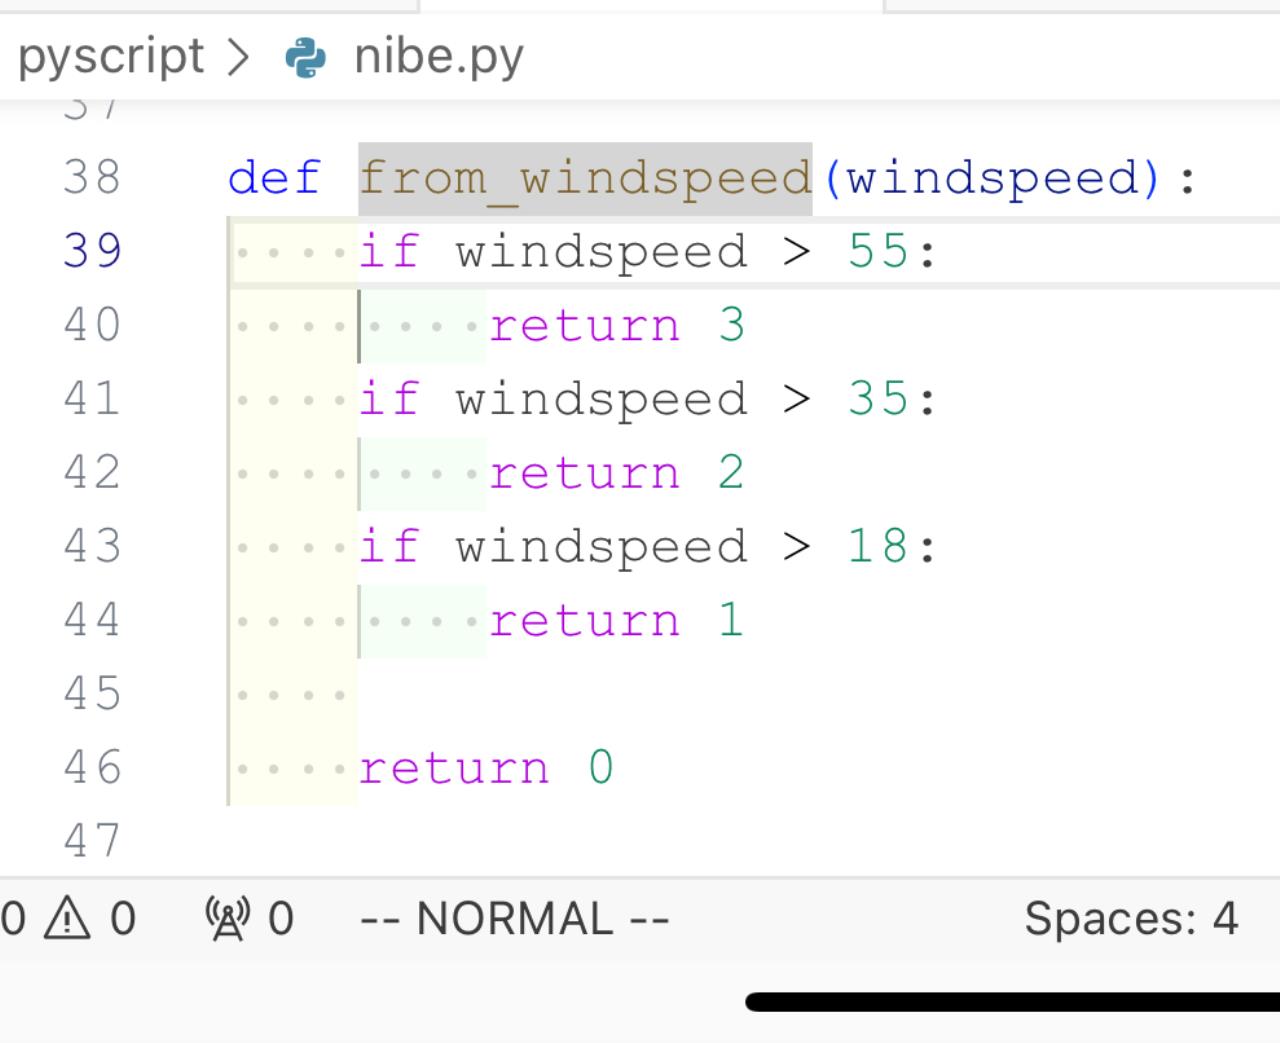Open the nibe.py breadcrumb file picker
The height and width of the screenshot is (1043, 1280).
click(438, 57)
